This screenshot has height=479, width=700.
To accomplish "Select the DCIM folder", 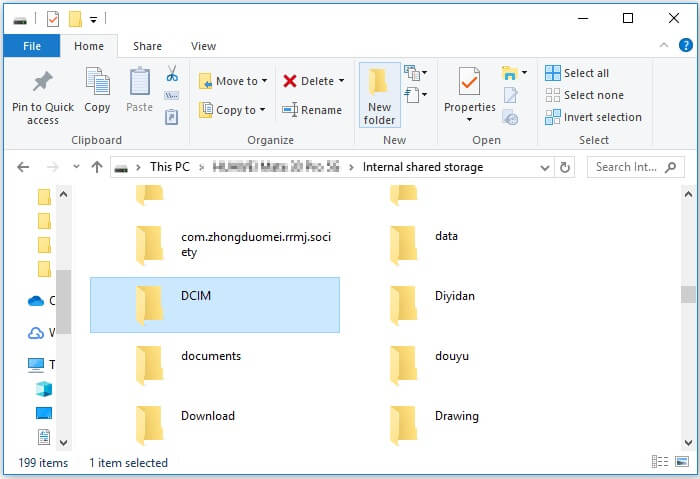I will [215, 305].
